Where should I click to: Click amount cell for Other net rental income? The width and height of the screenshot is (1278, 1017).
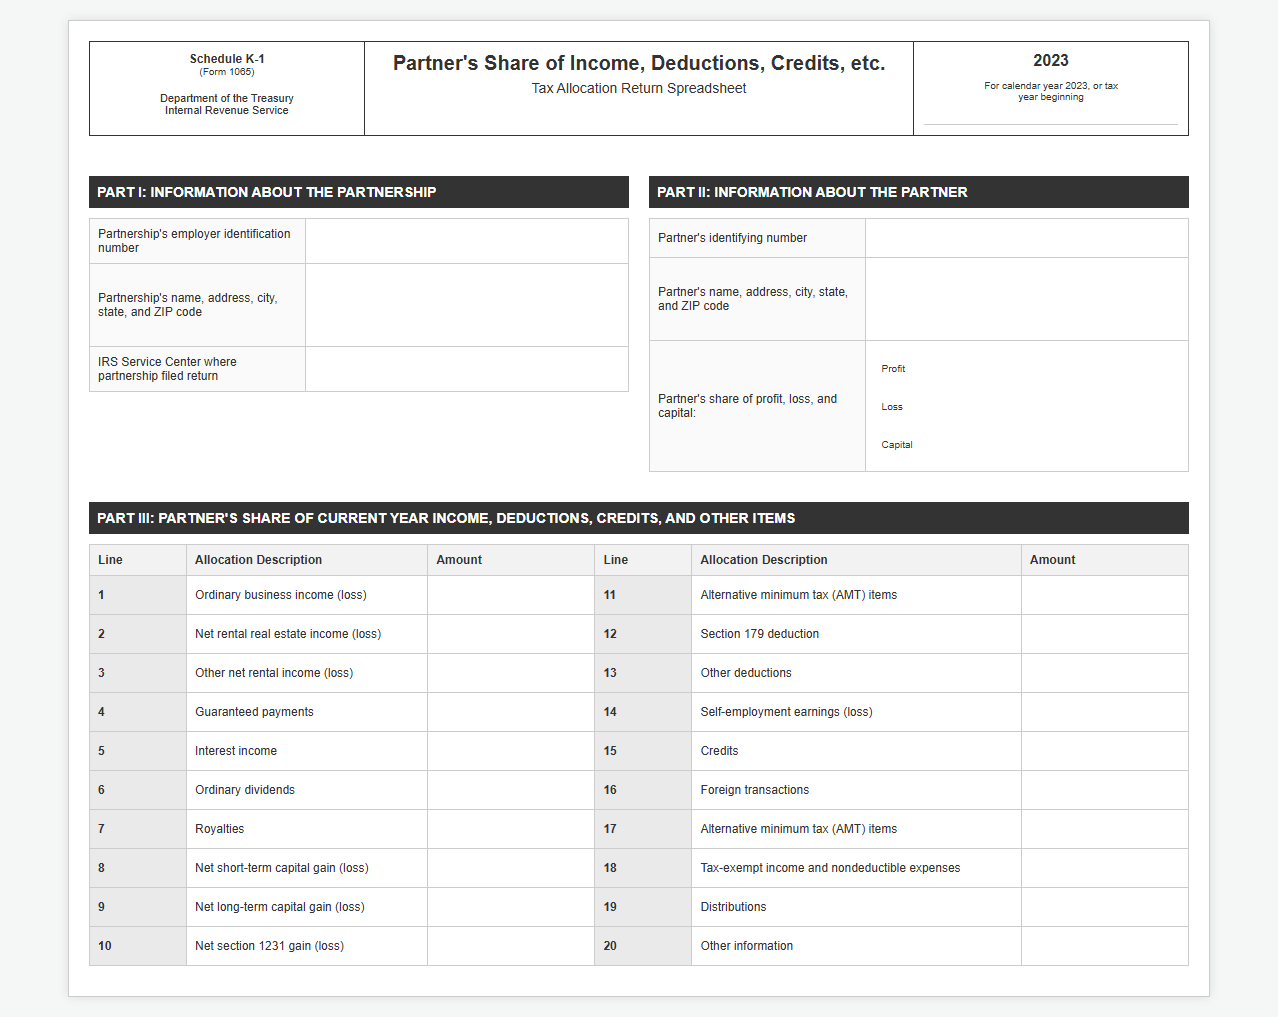(x=511, y=673)
